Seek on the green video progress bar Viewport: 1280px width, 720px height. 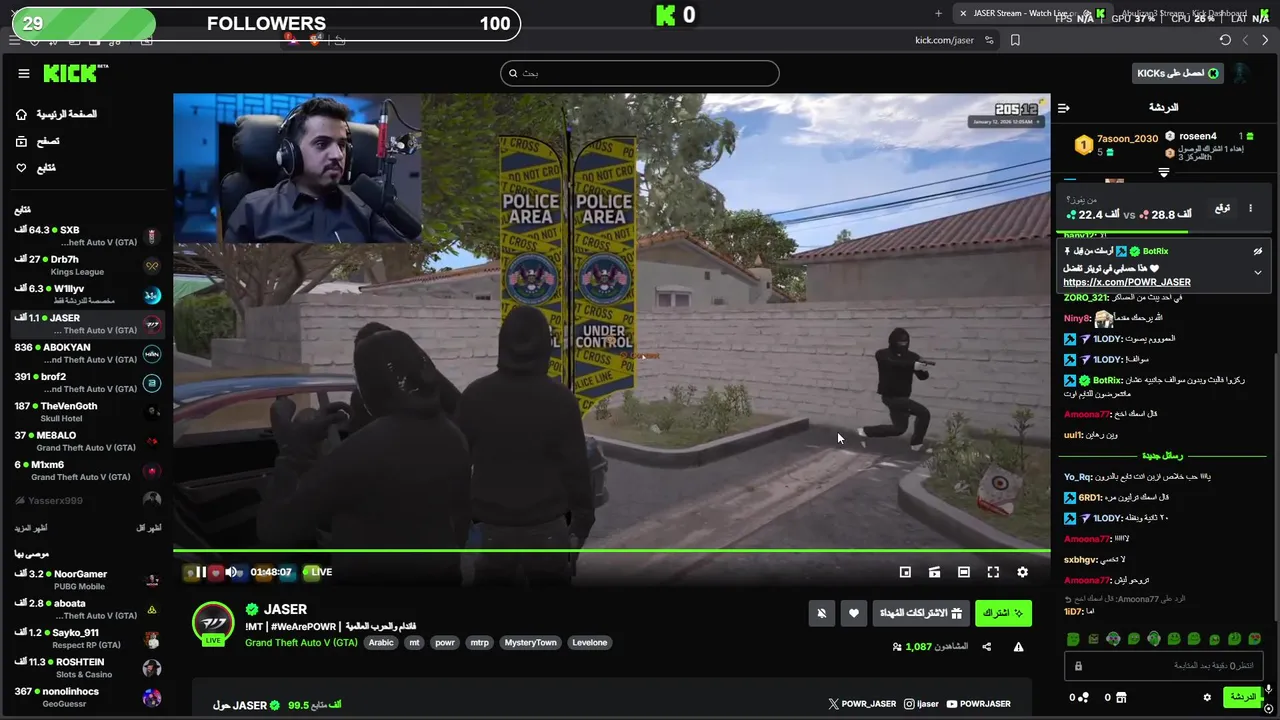(611, 550)
